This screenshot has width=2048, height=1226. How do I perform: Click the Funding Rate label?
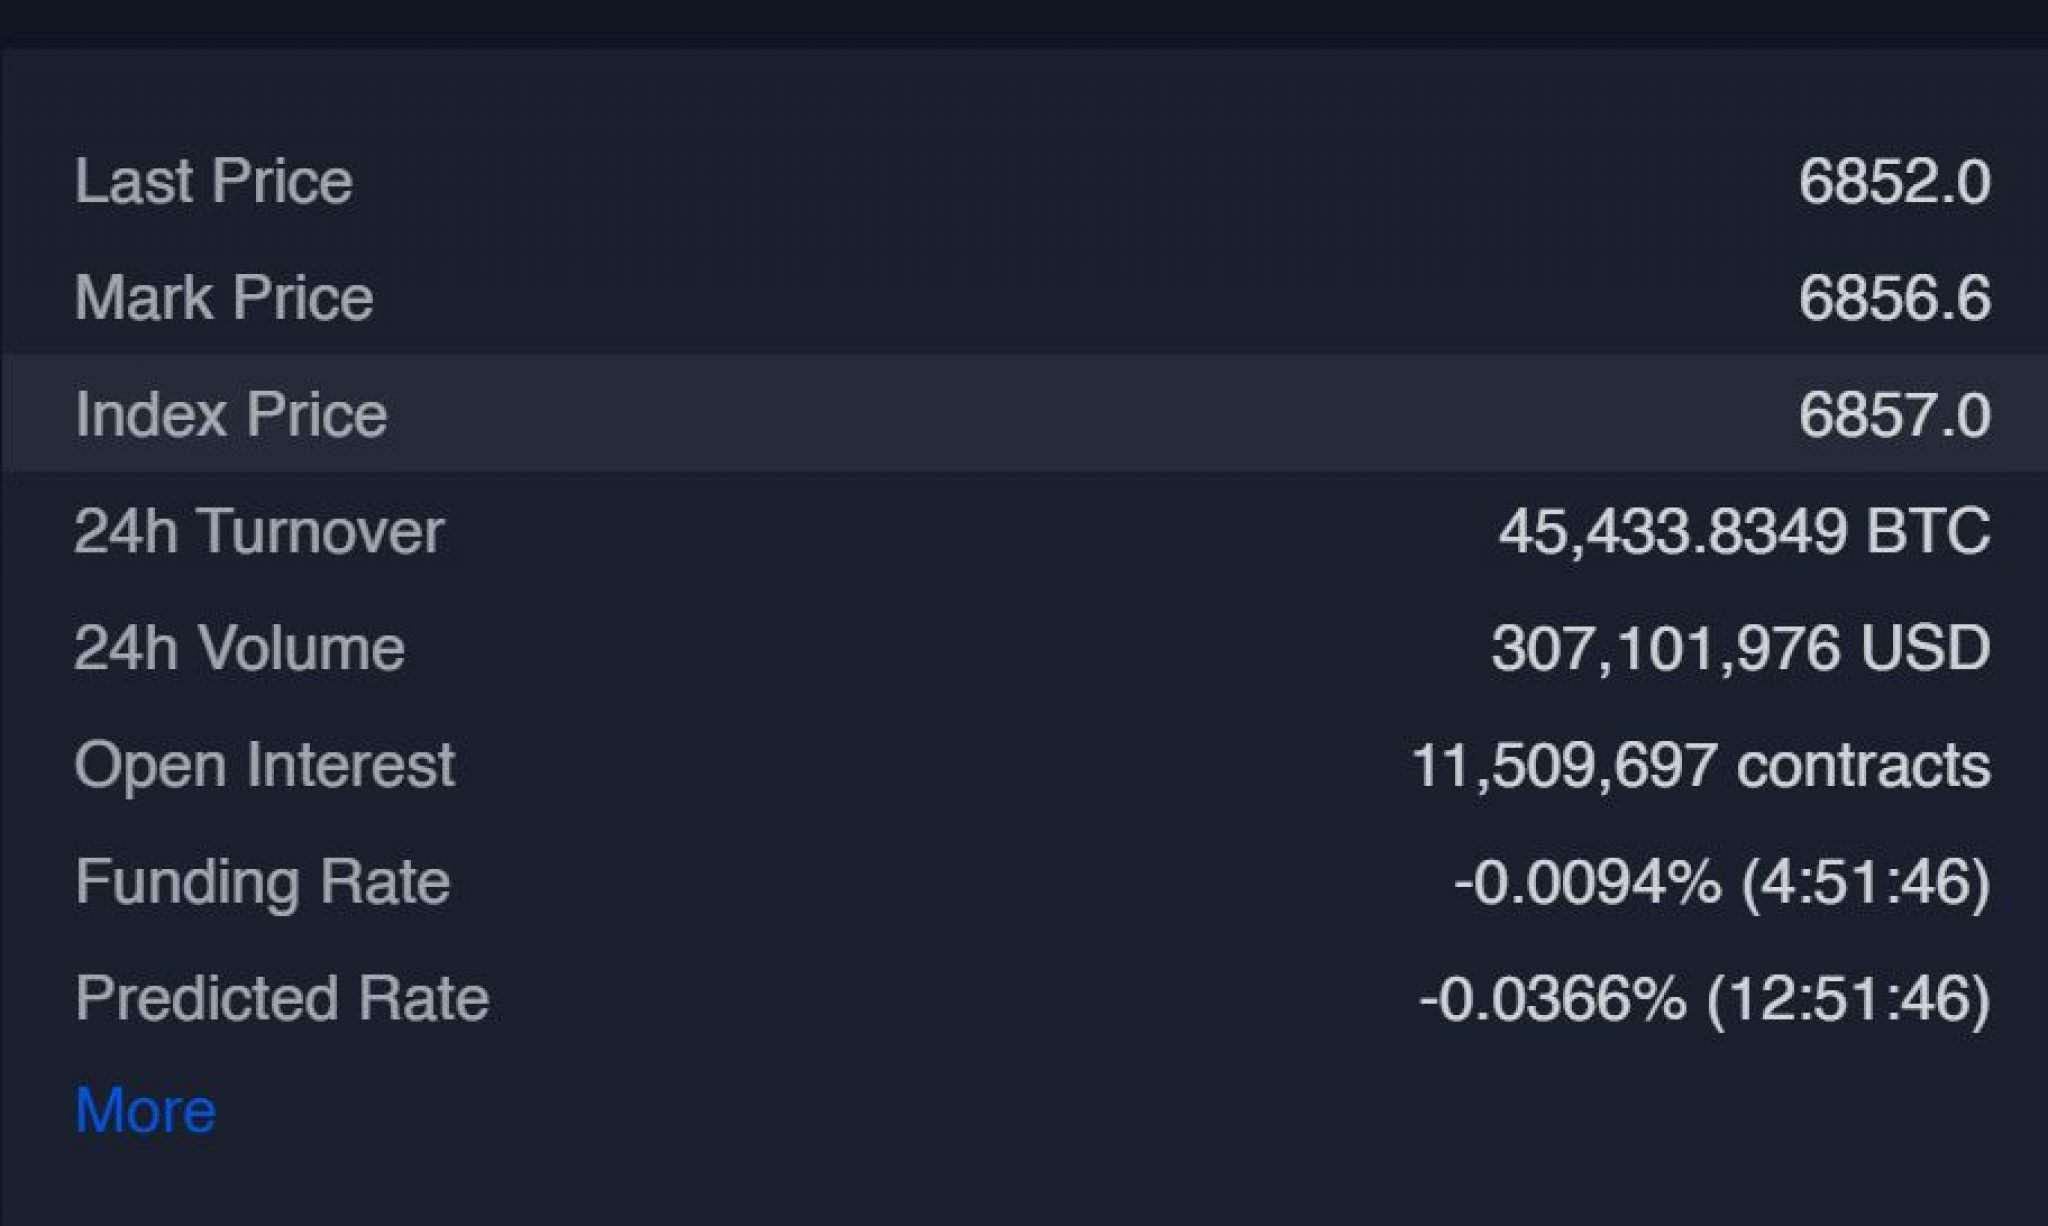262,882
